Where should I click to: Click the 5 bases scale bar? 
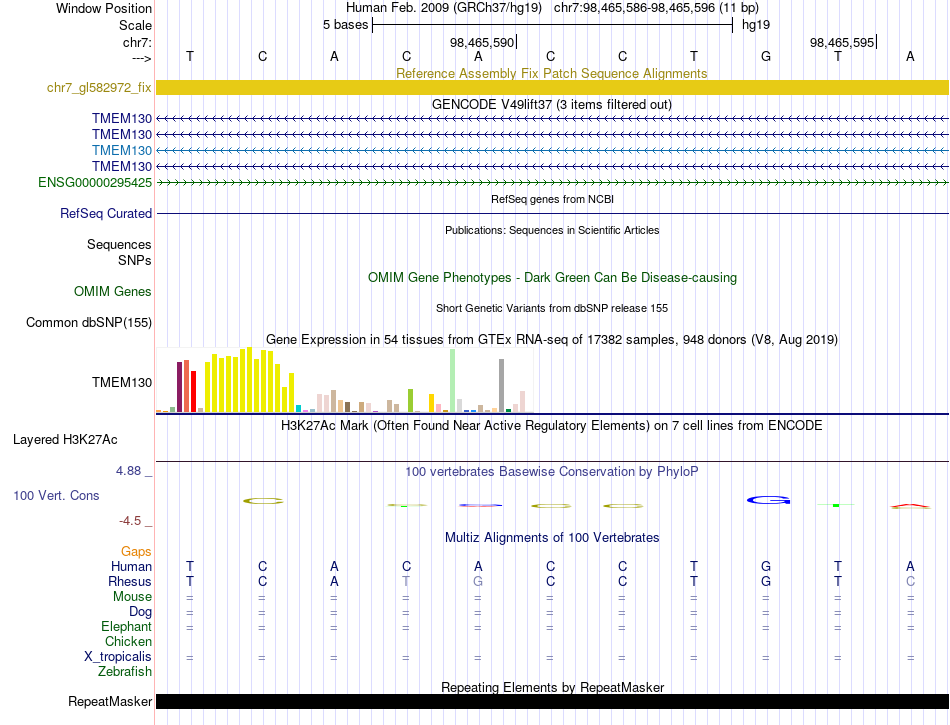(552, 25)
